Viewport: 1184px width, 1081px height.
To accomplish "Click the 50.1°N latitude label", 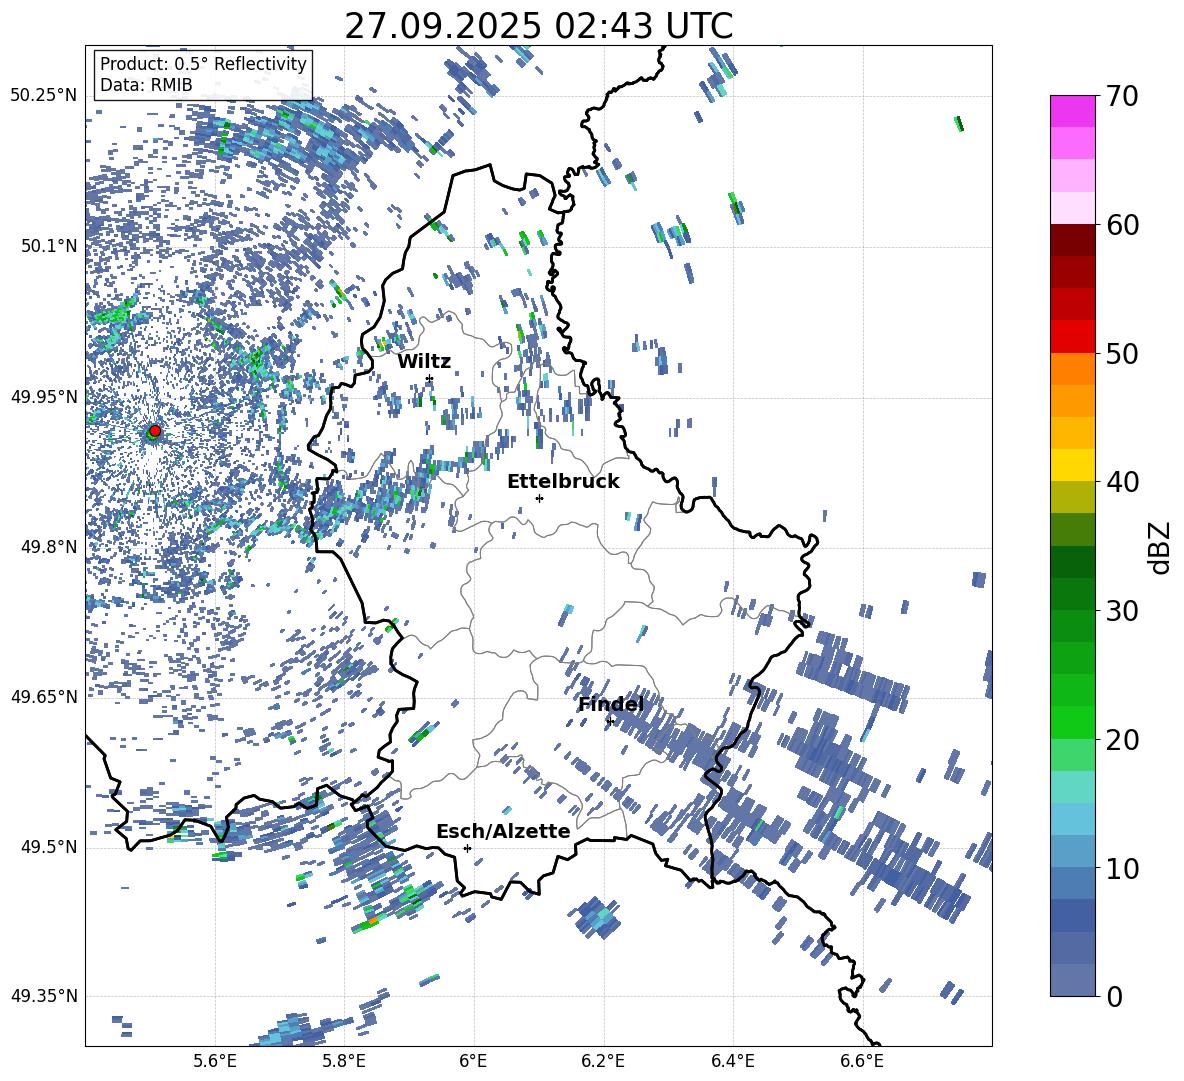I will coord(48,246).
